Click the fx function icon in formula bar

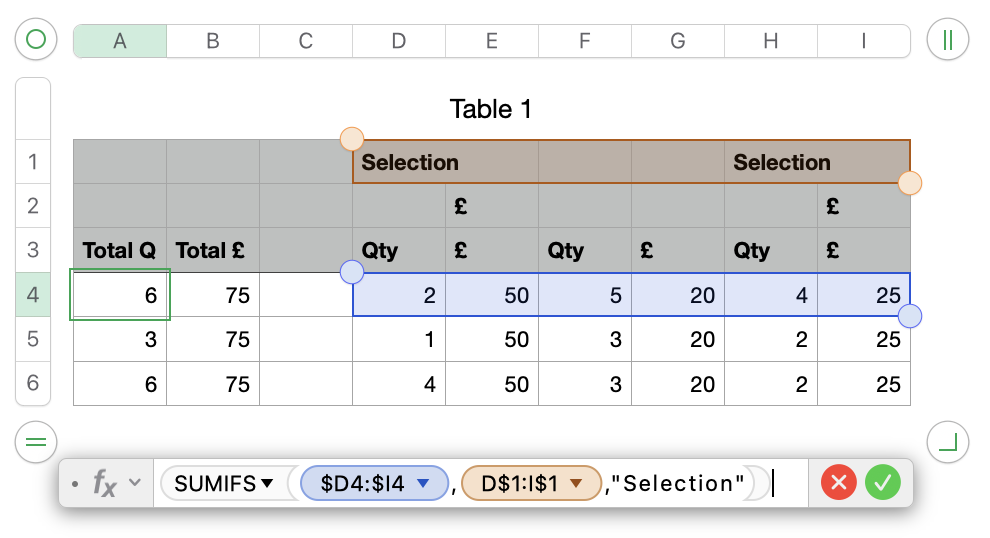(105, 484)
